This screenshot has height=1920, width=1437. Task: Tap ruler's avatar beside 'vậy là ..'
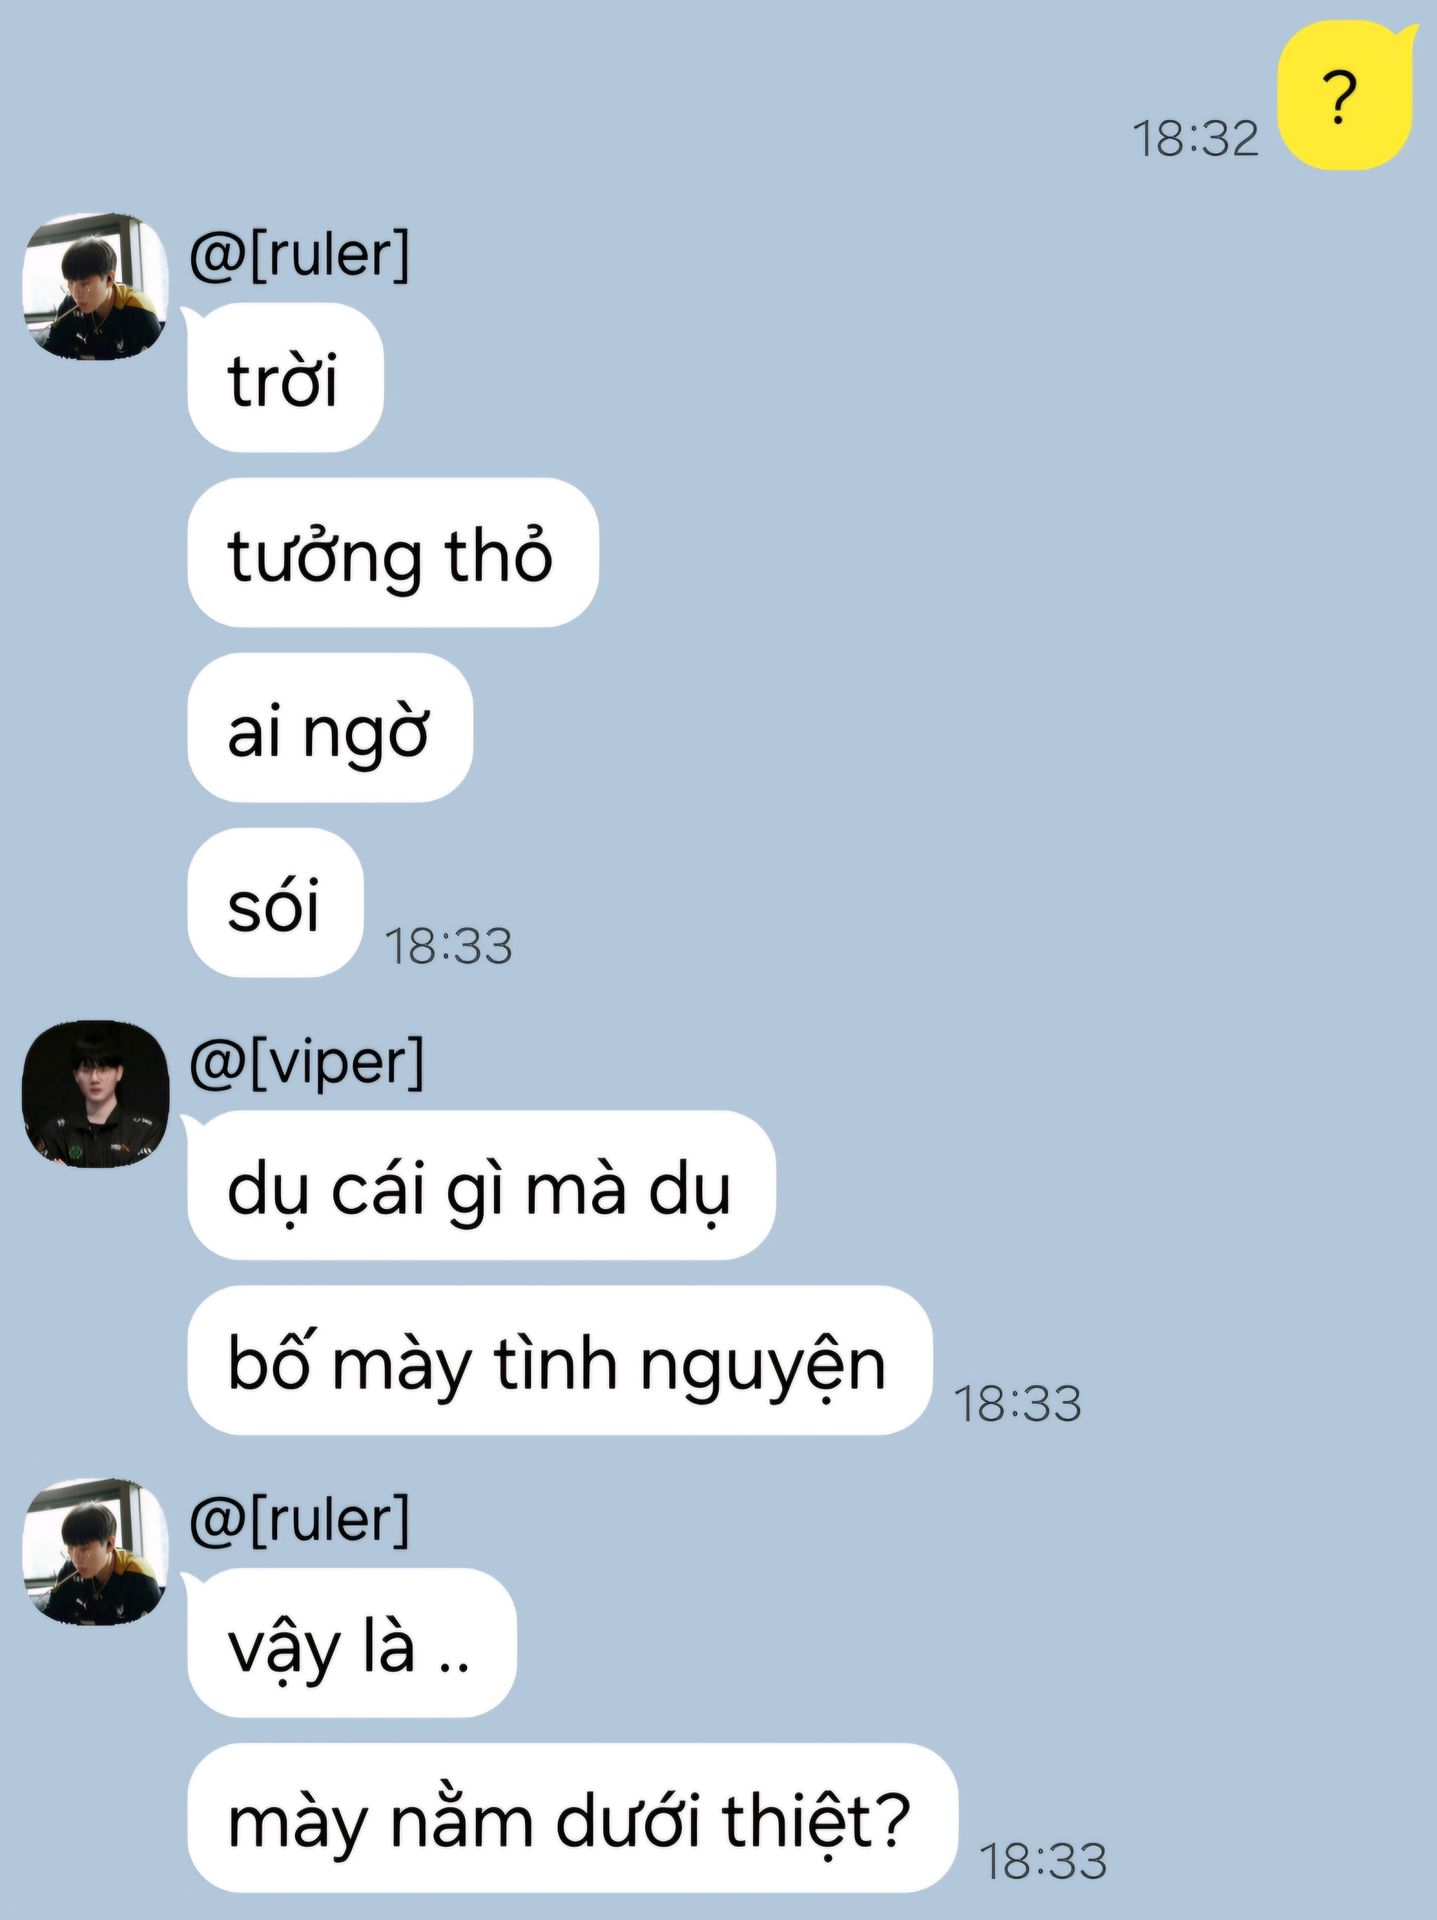pos(95,1551)
